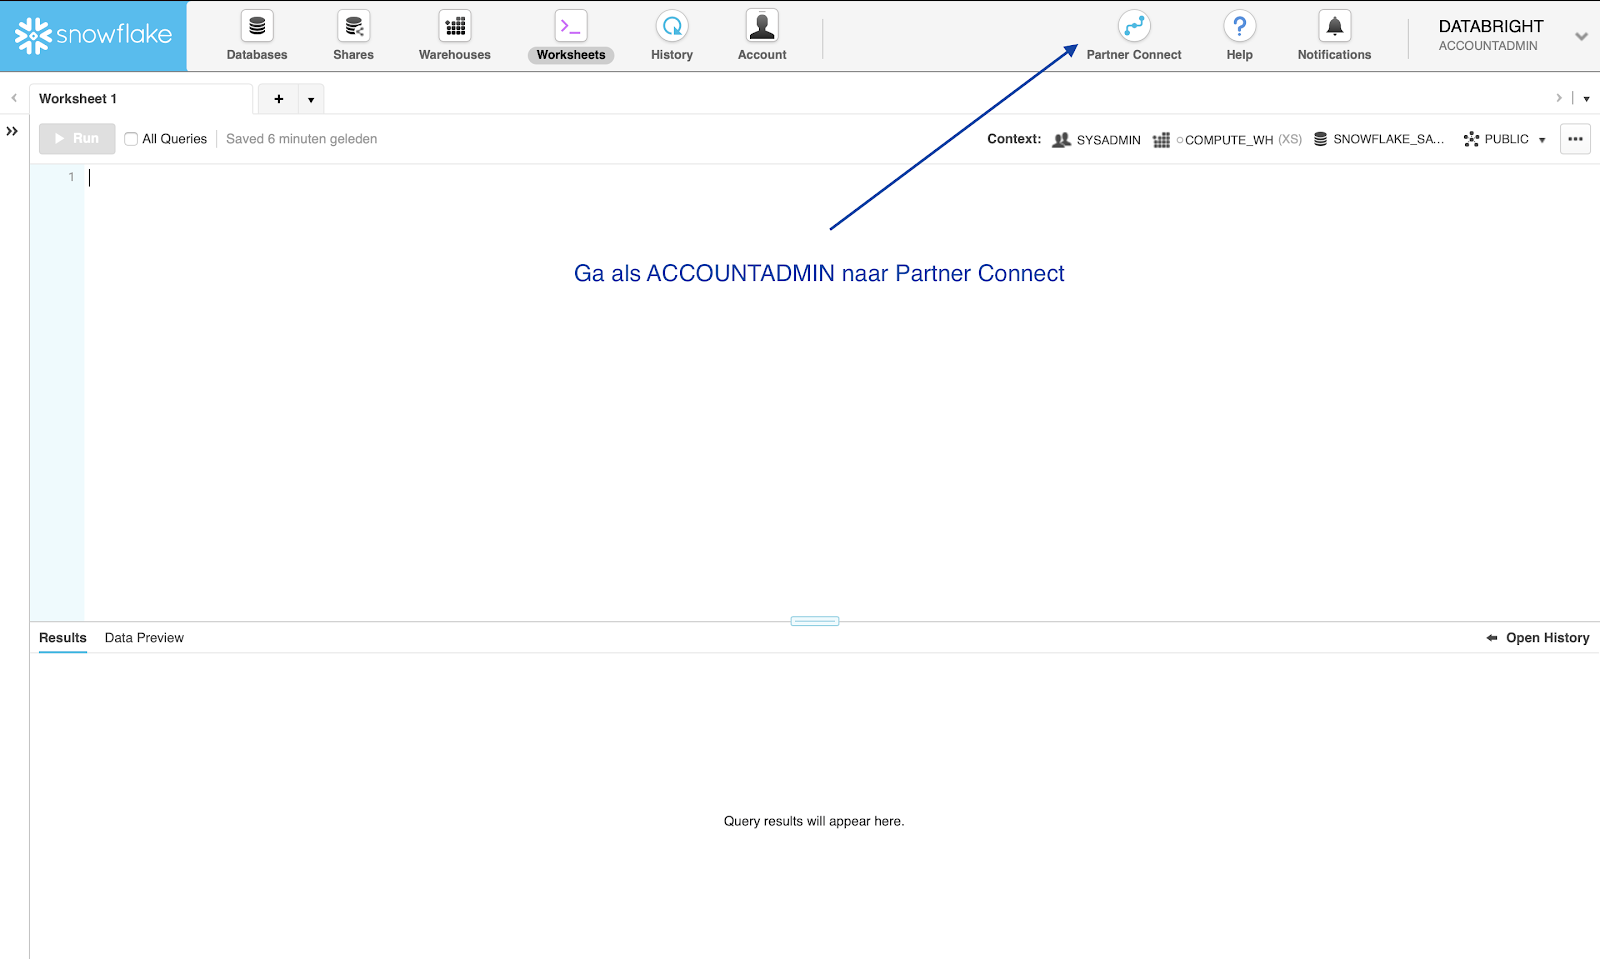
Task: Click the 'Saved 6 minuten geleden' status text
Action: 302,139
